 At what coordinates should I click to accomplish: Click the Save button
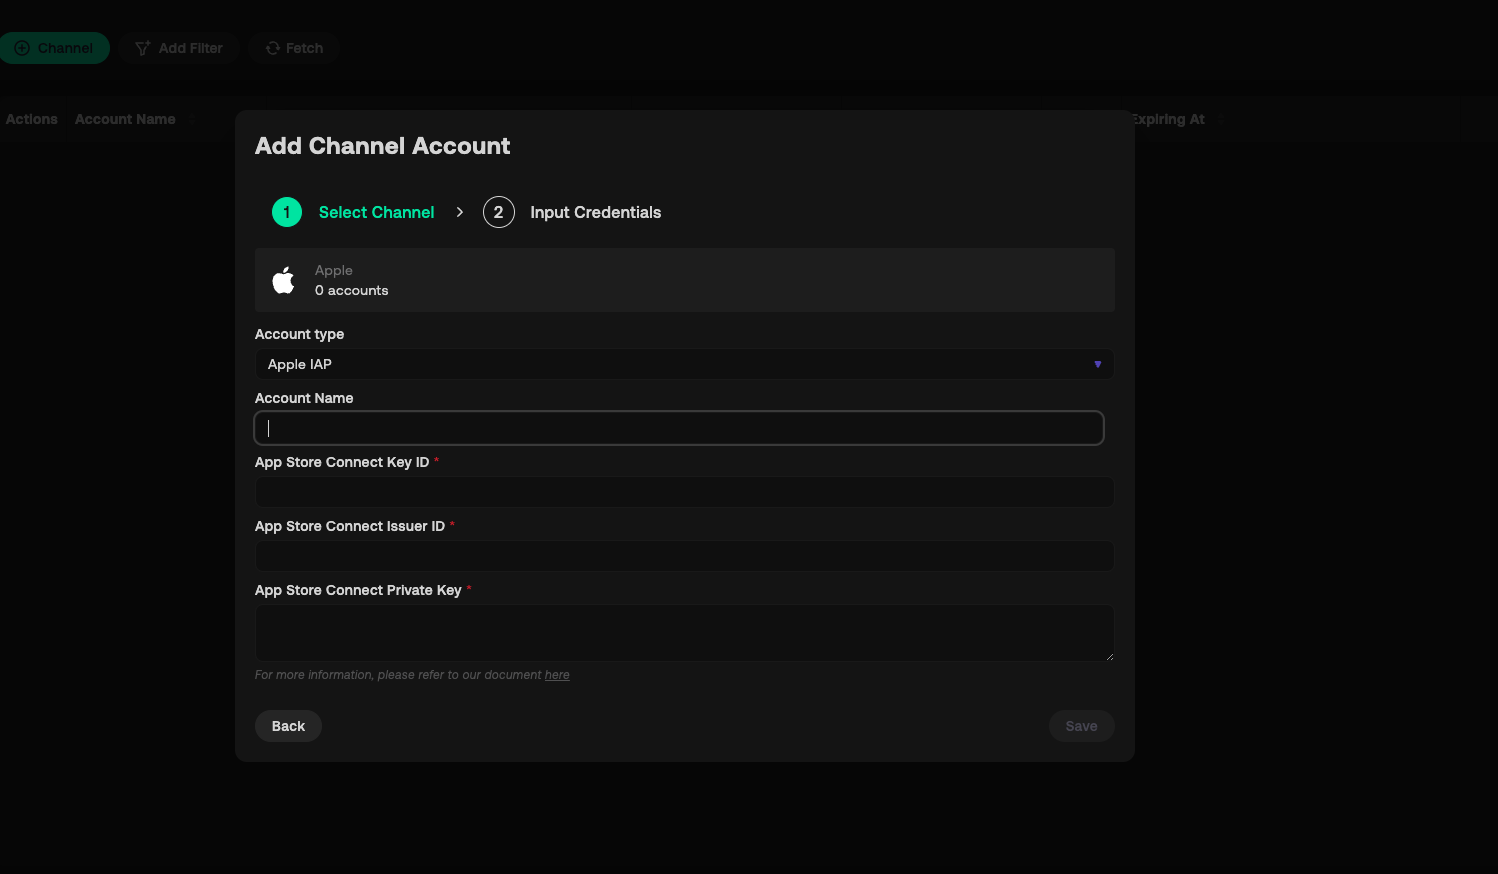(x=1081, y=726)
